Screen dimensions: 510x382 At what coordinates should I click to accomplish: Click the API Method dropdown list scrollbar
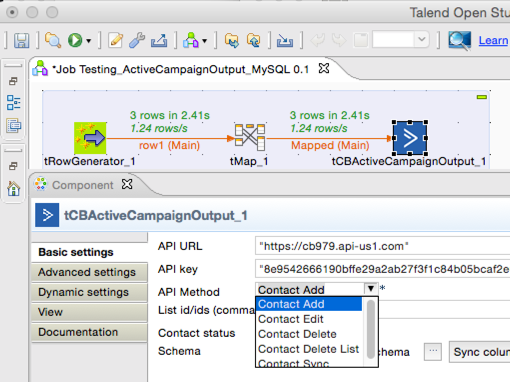click(370, 329)
